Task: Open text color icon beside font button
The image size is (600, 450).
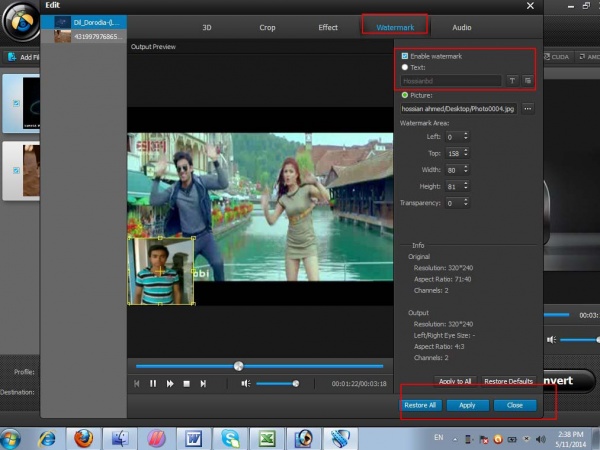Action: 527,79
